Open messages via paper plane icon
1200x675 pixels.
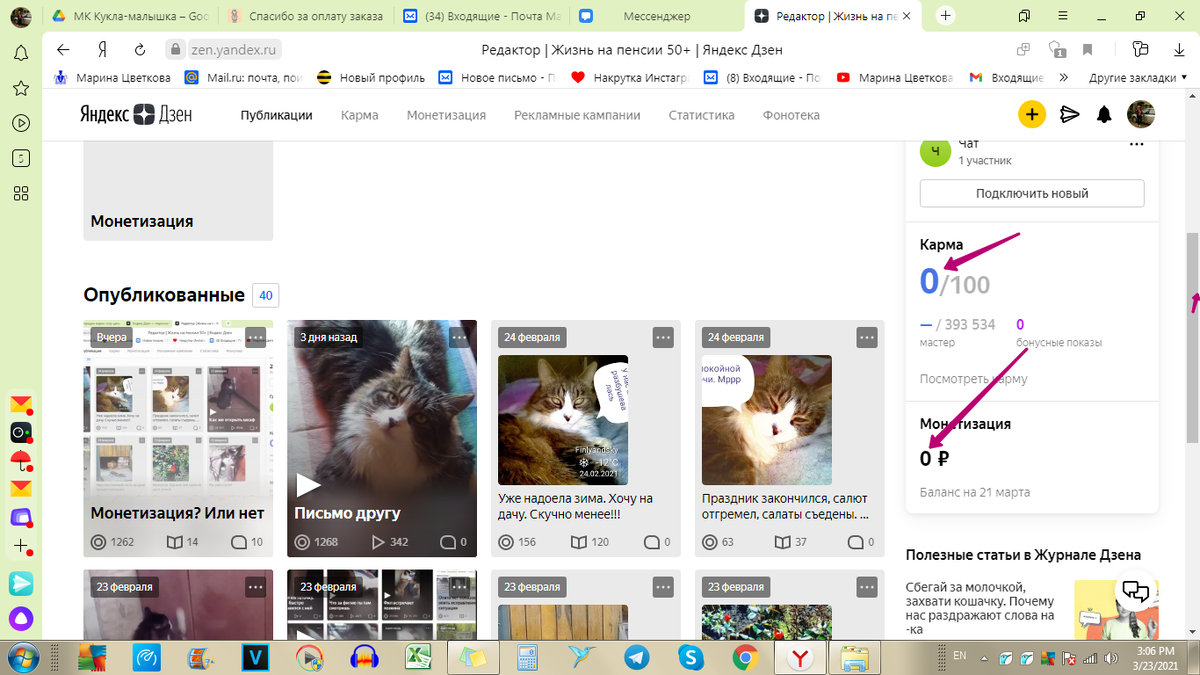[1070, 115]
